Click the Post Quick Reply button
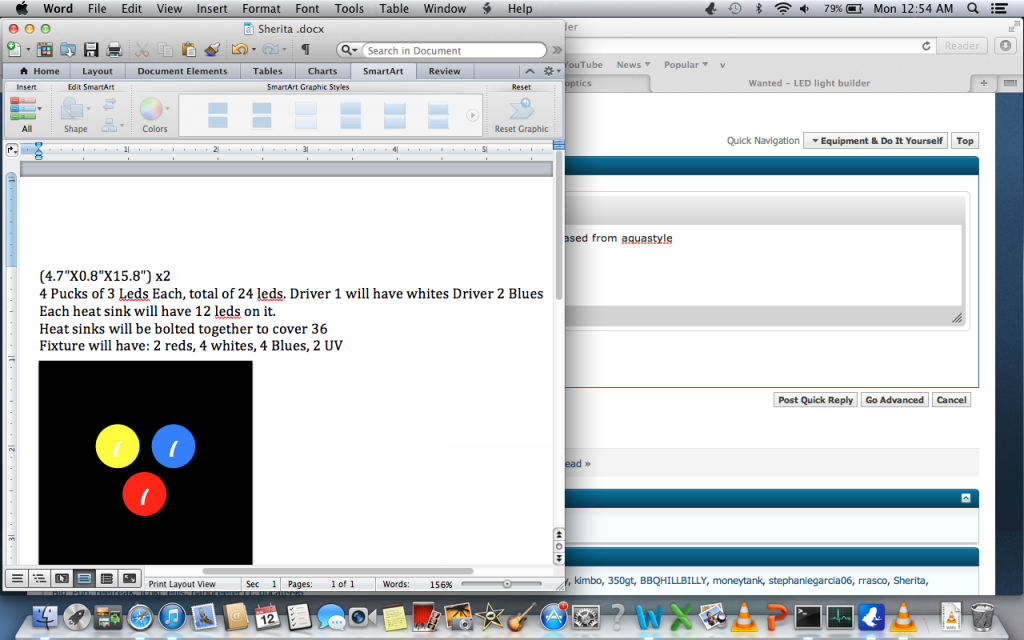This screenshot has height=640, width=1024. 815,400
